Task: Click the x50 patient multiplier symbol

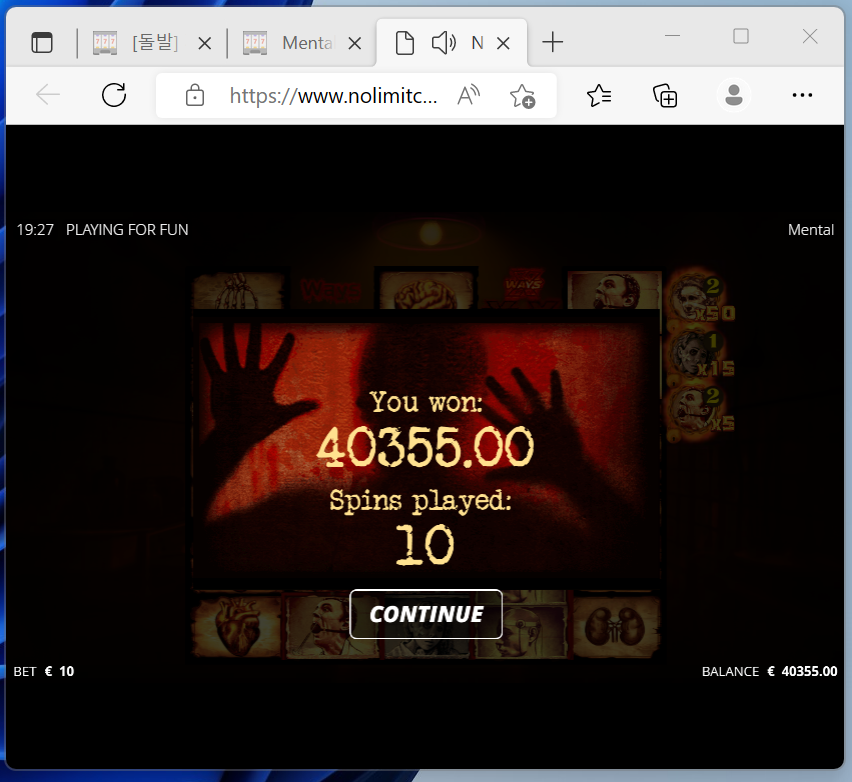Action: coord(701,298)
